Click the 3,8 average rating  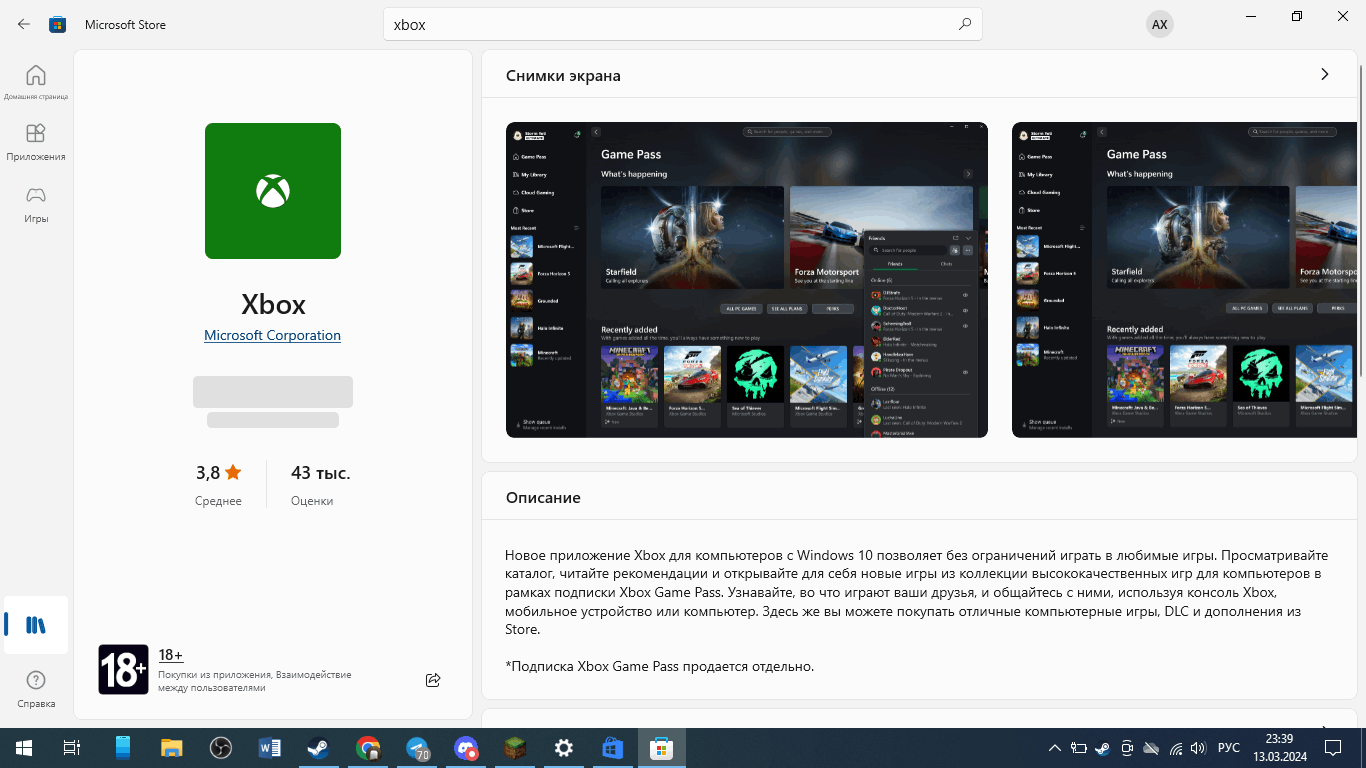tap(218, 473)
